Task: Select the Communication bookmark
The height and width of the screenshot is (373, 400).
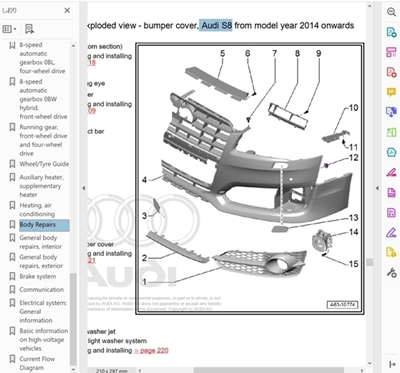Action: 42,289
